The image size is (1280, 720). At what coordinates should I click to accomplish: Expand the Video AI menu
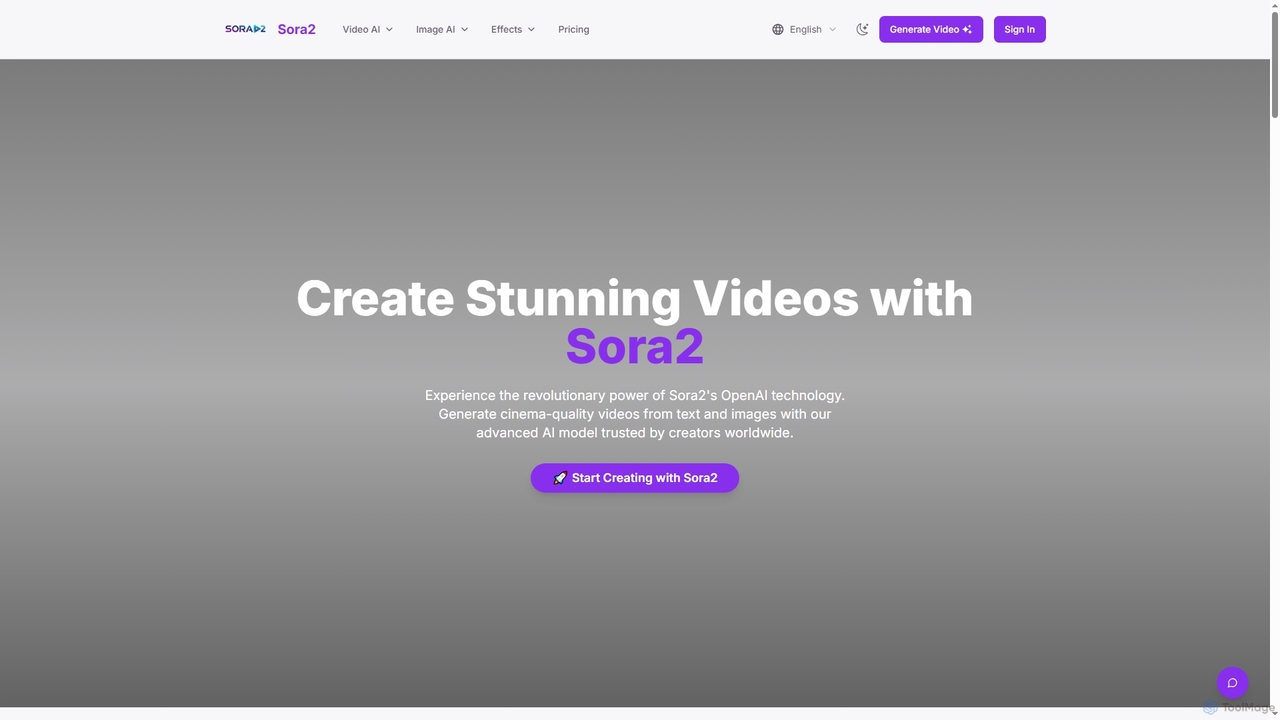click(368, 29)
